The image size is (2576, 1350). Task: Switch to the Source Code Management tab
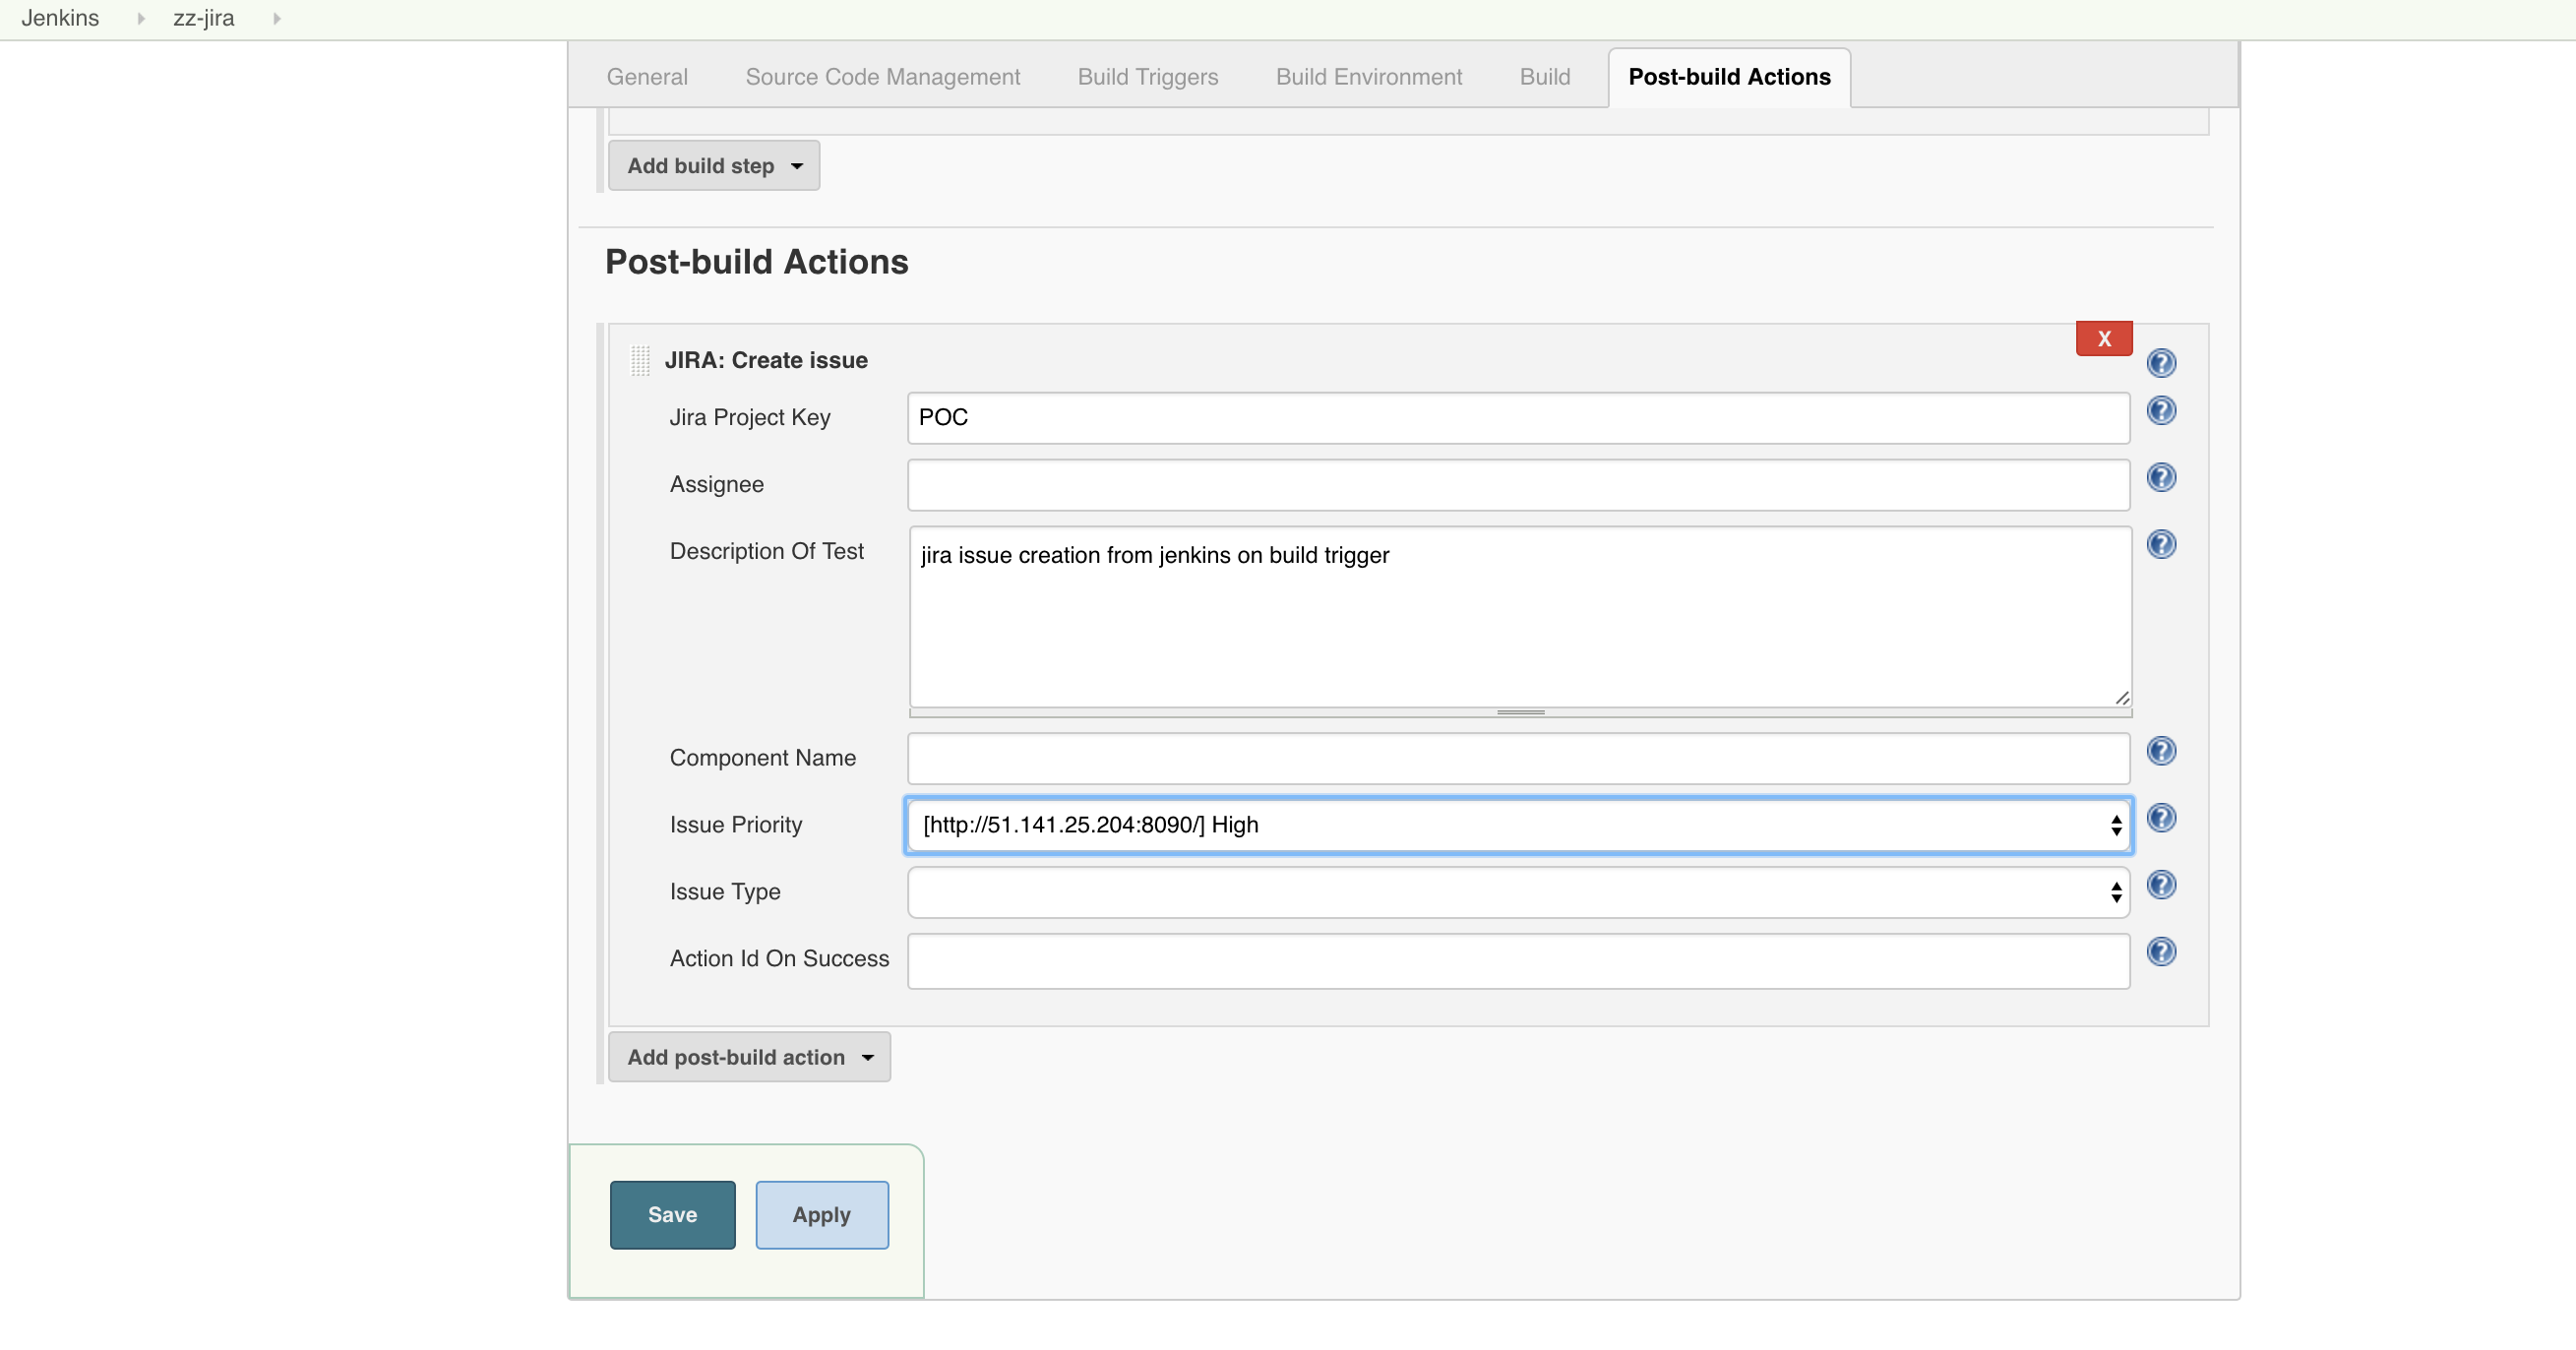[882, 77]
